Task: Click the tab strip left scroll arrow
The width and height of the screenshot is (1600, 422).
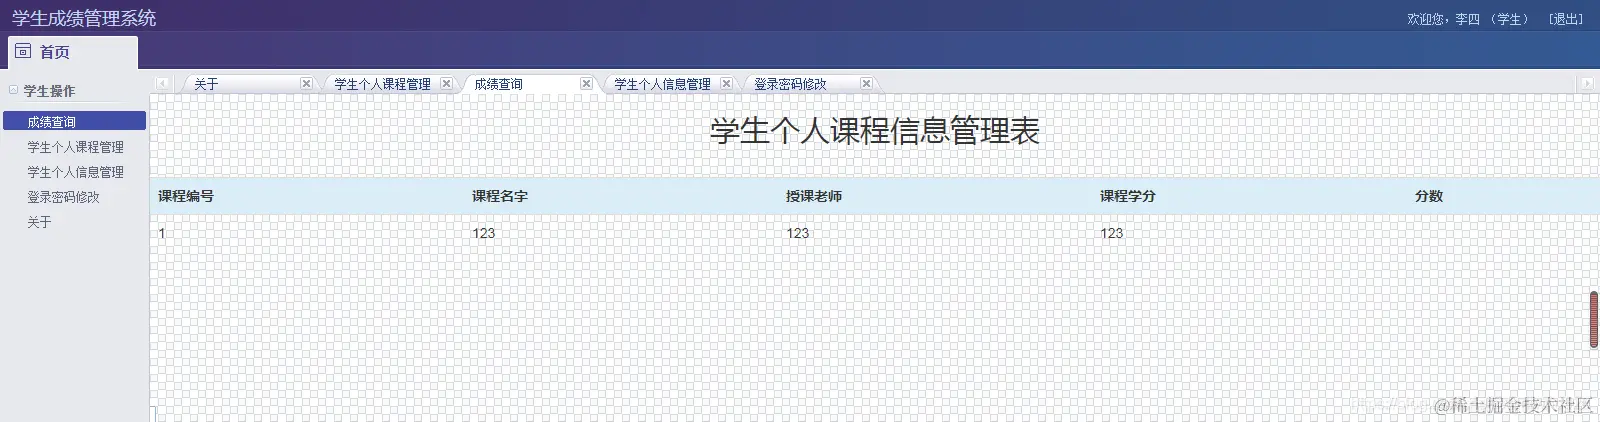Action: [163, 83]
